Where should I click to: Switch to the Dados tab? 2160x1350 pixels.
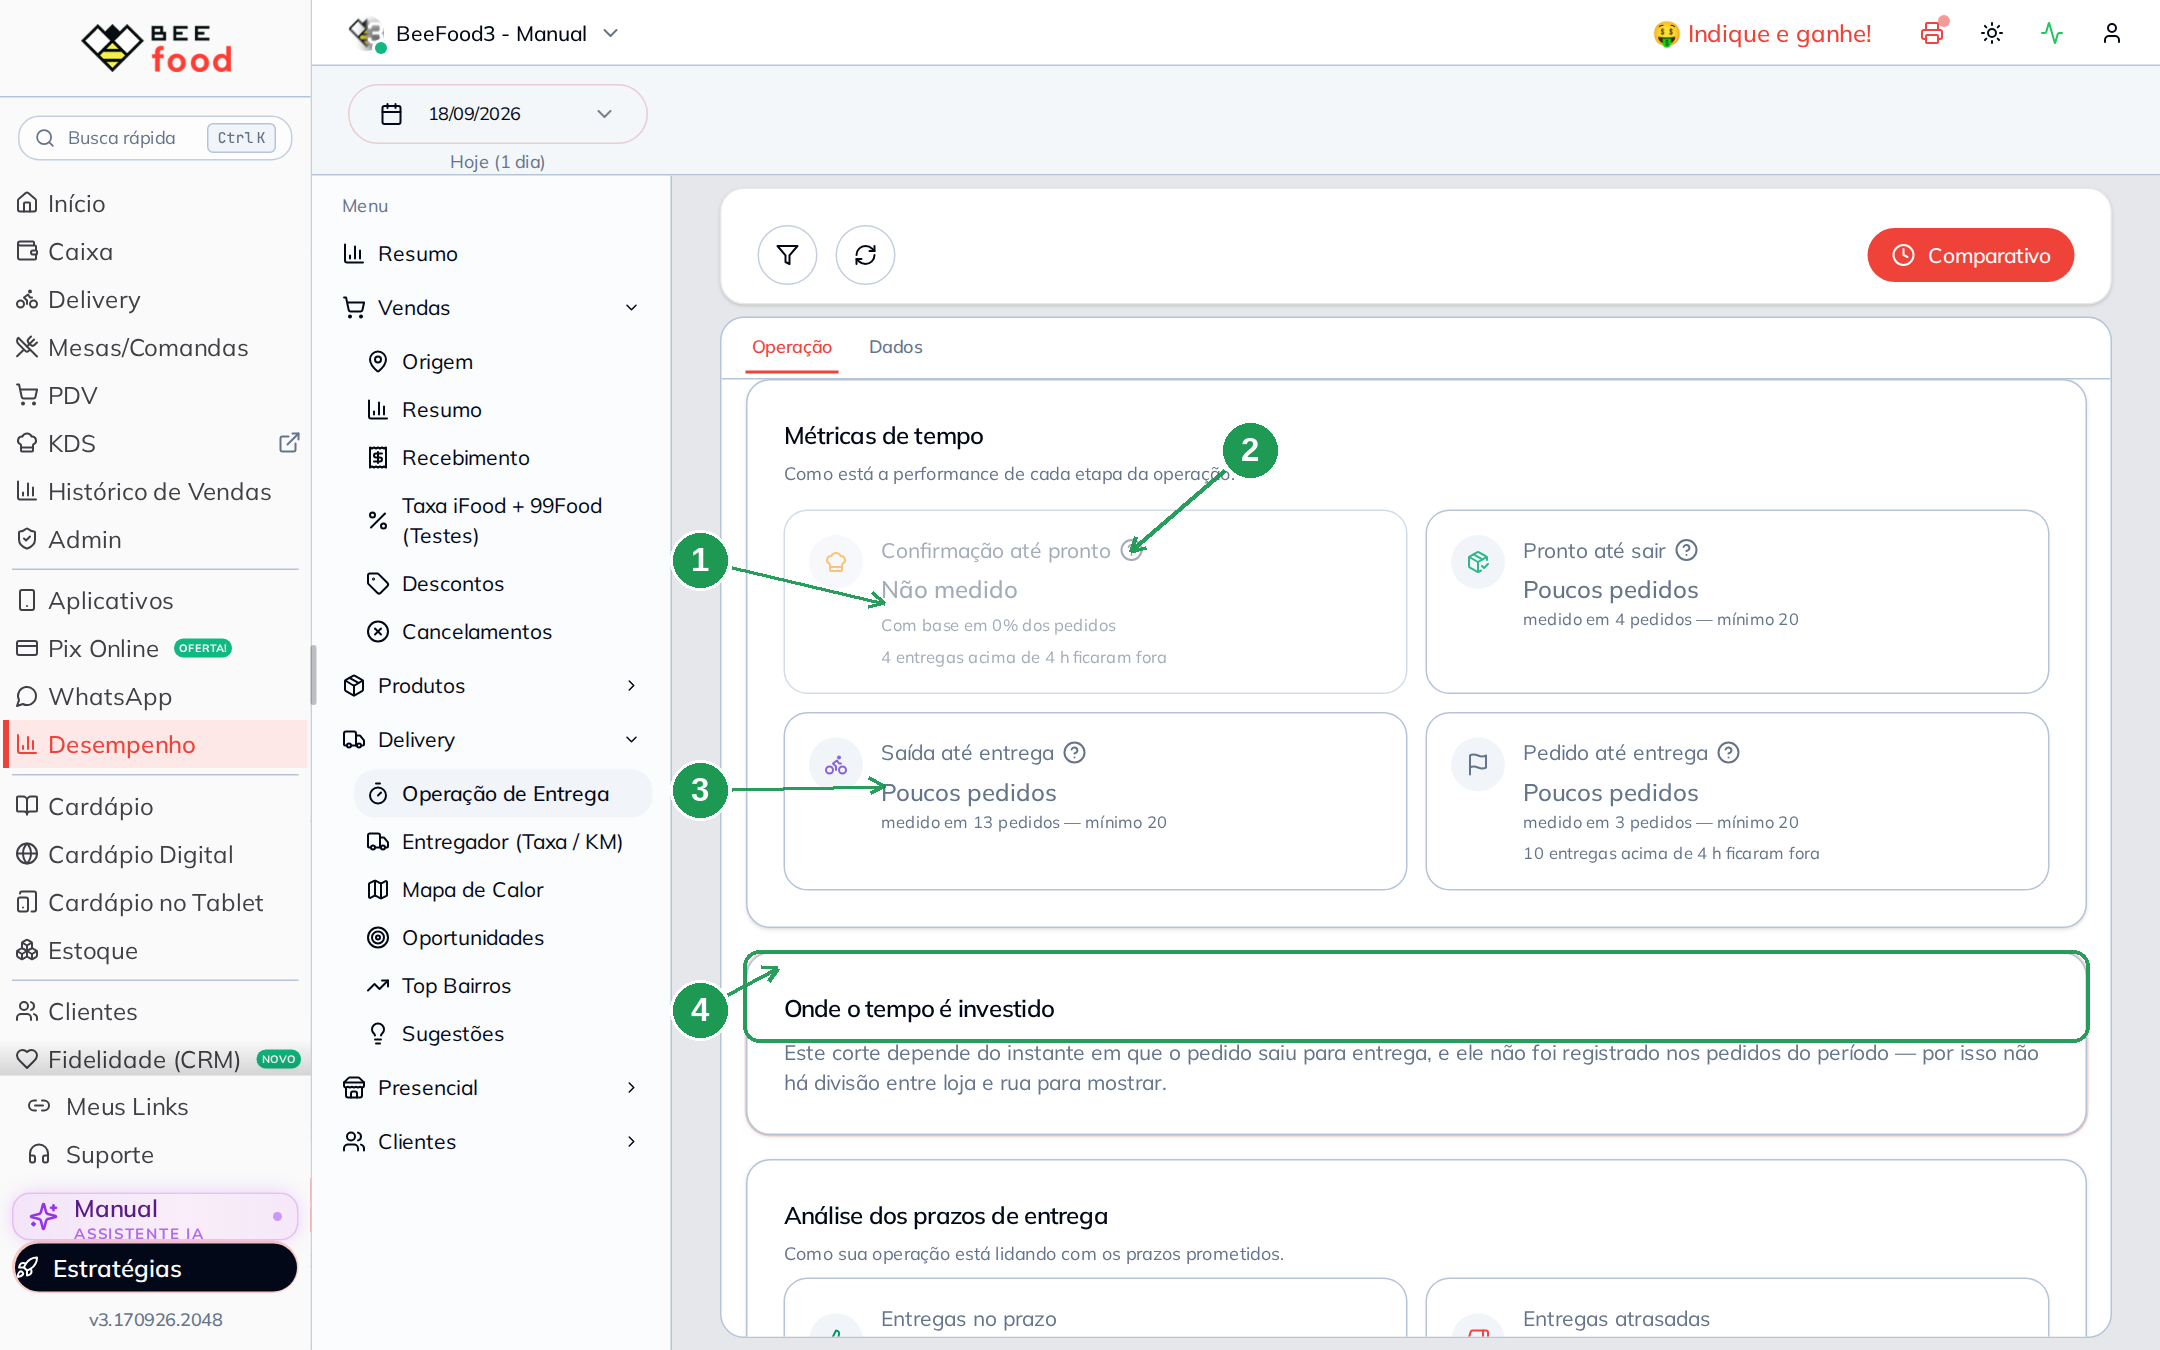click(896, 347)
